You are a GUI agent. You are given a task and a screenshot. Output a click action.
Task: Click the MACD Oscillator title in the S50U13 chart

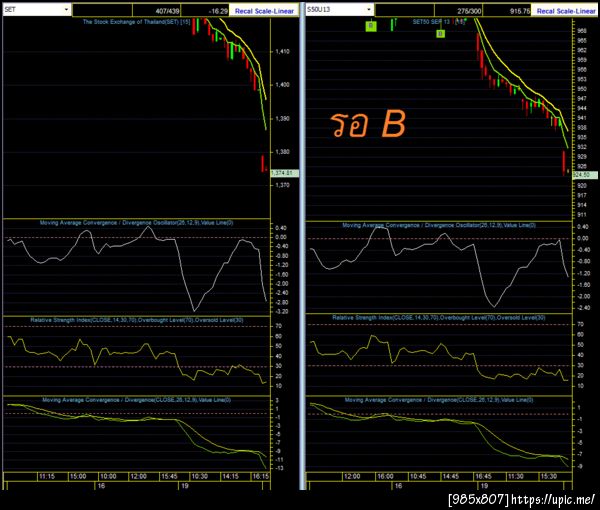(439, 225)
